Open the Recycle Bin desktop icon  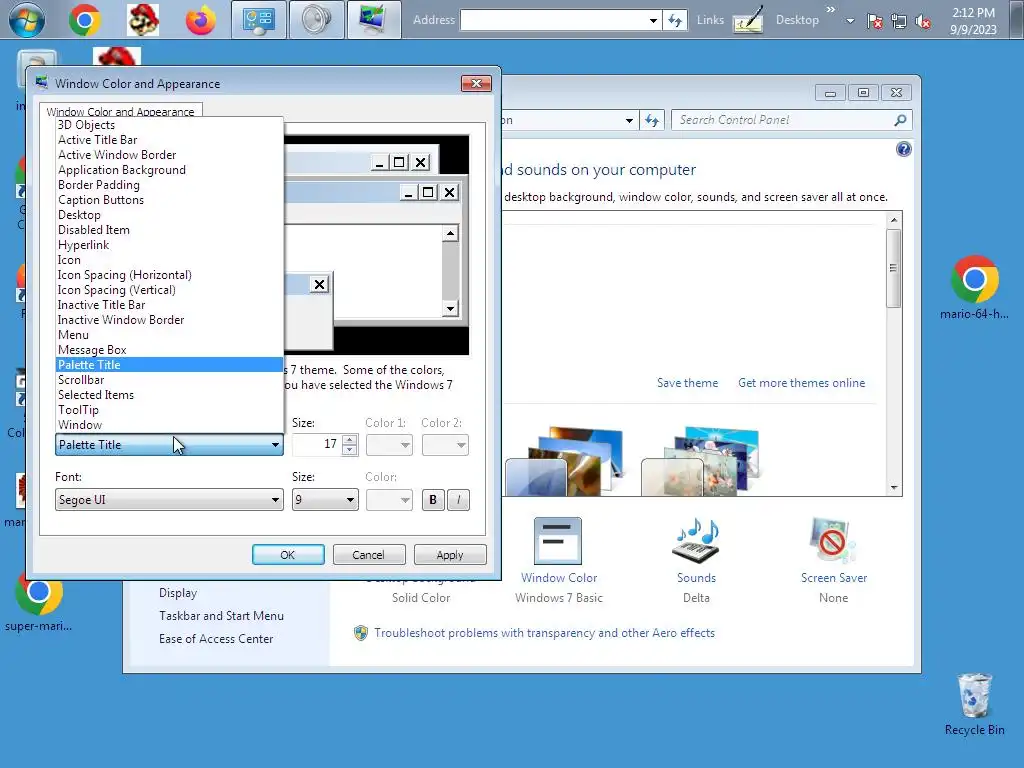[974, 704]
